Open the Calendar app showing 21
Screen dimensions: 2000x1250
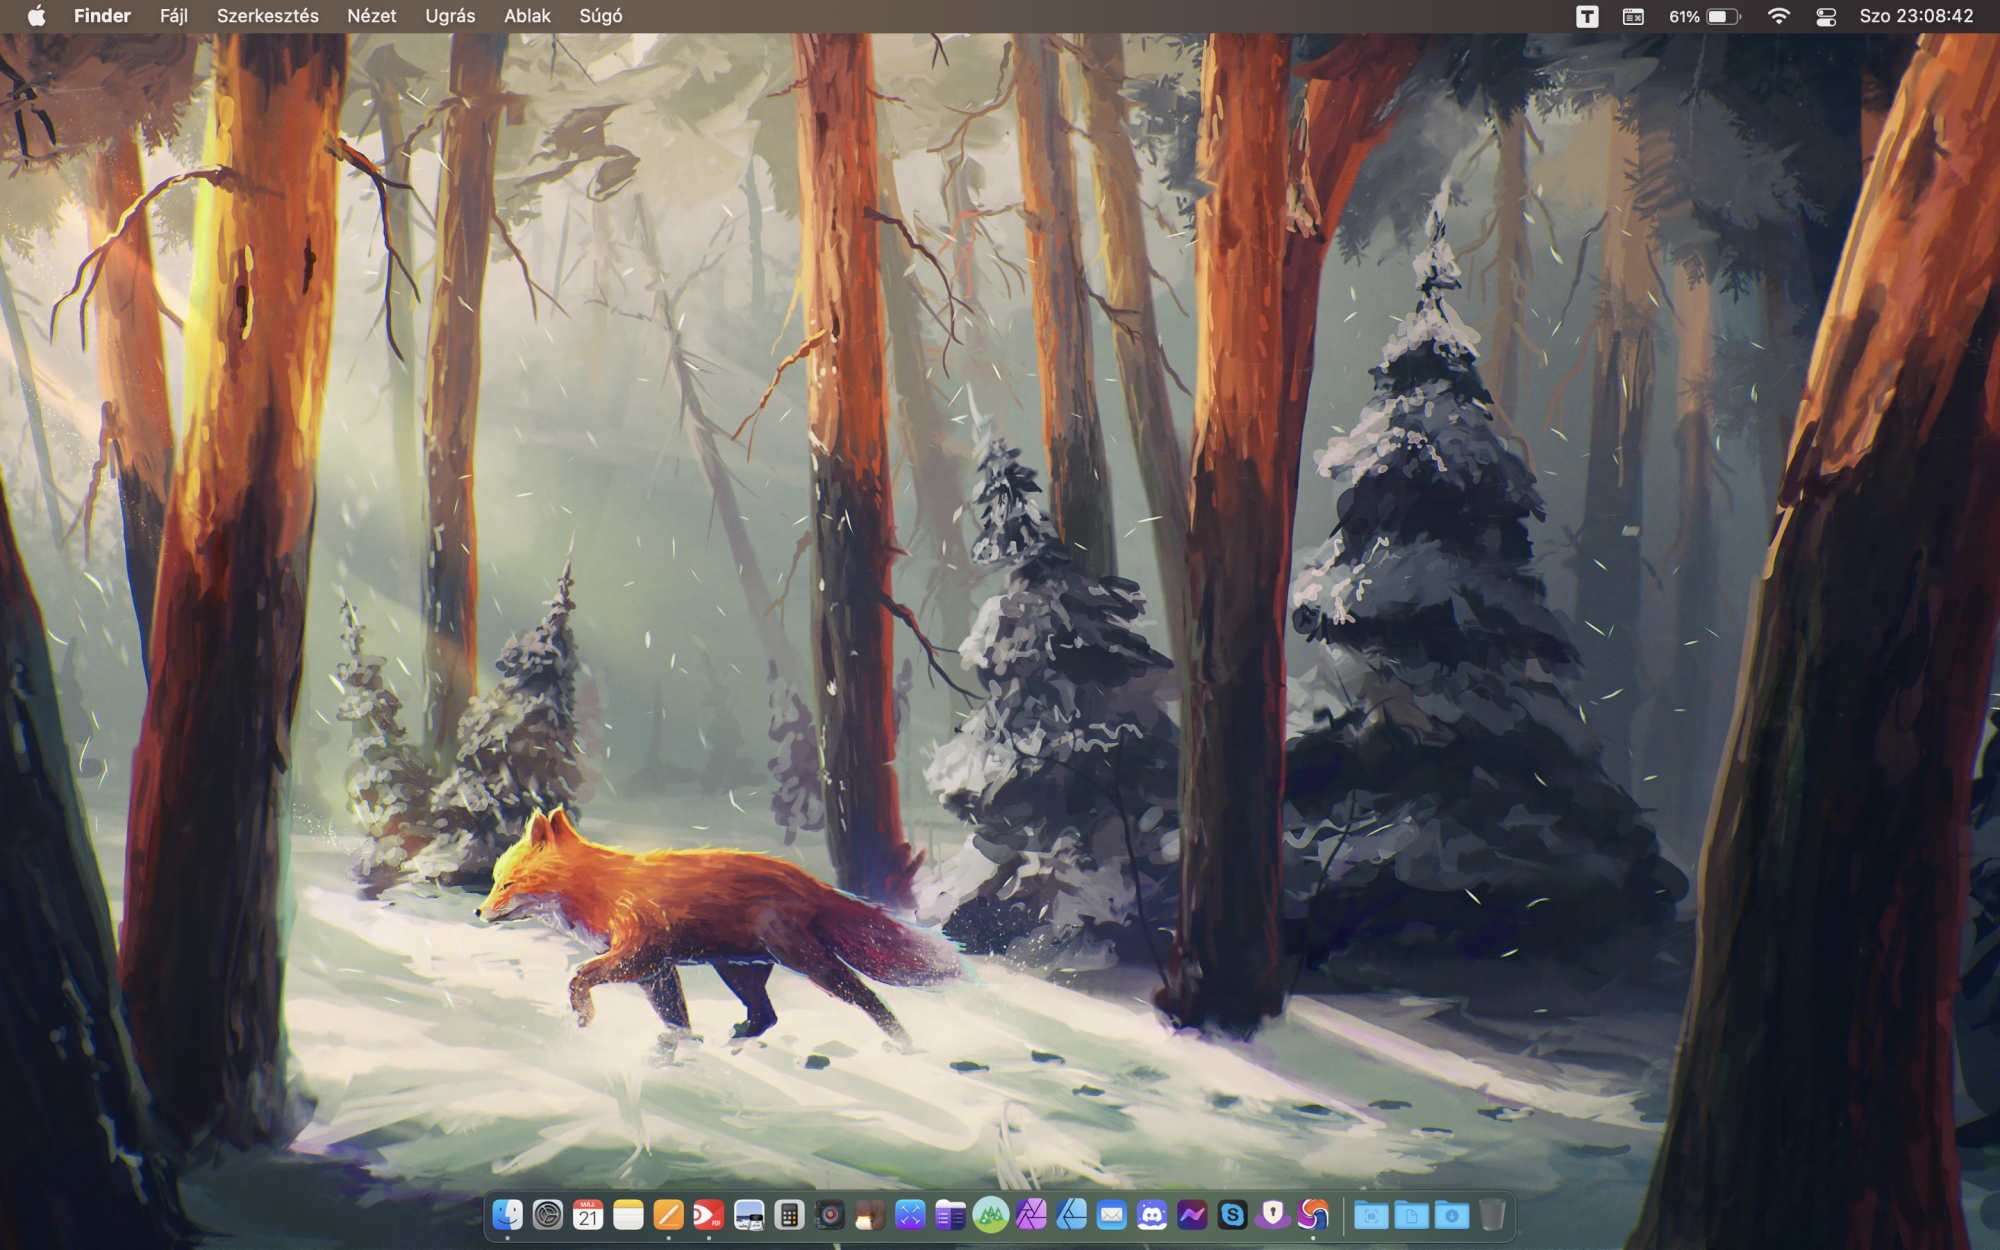pos(588,1215)
